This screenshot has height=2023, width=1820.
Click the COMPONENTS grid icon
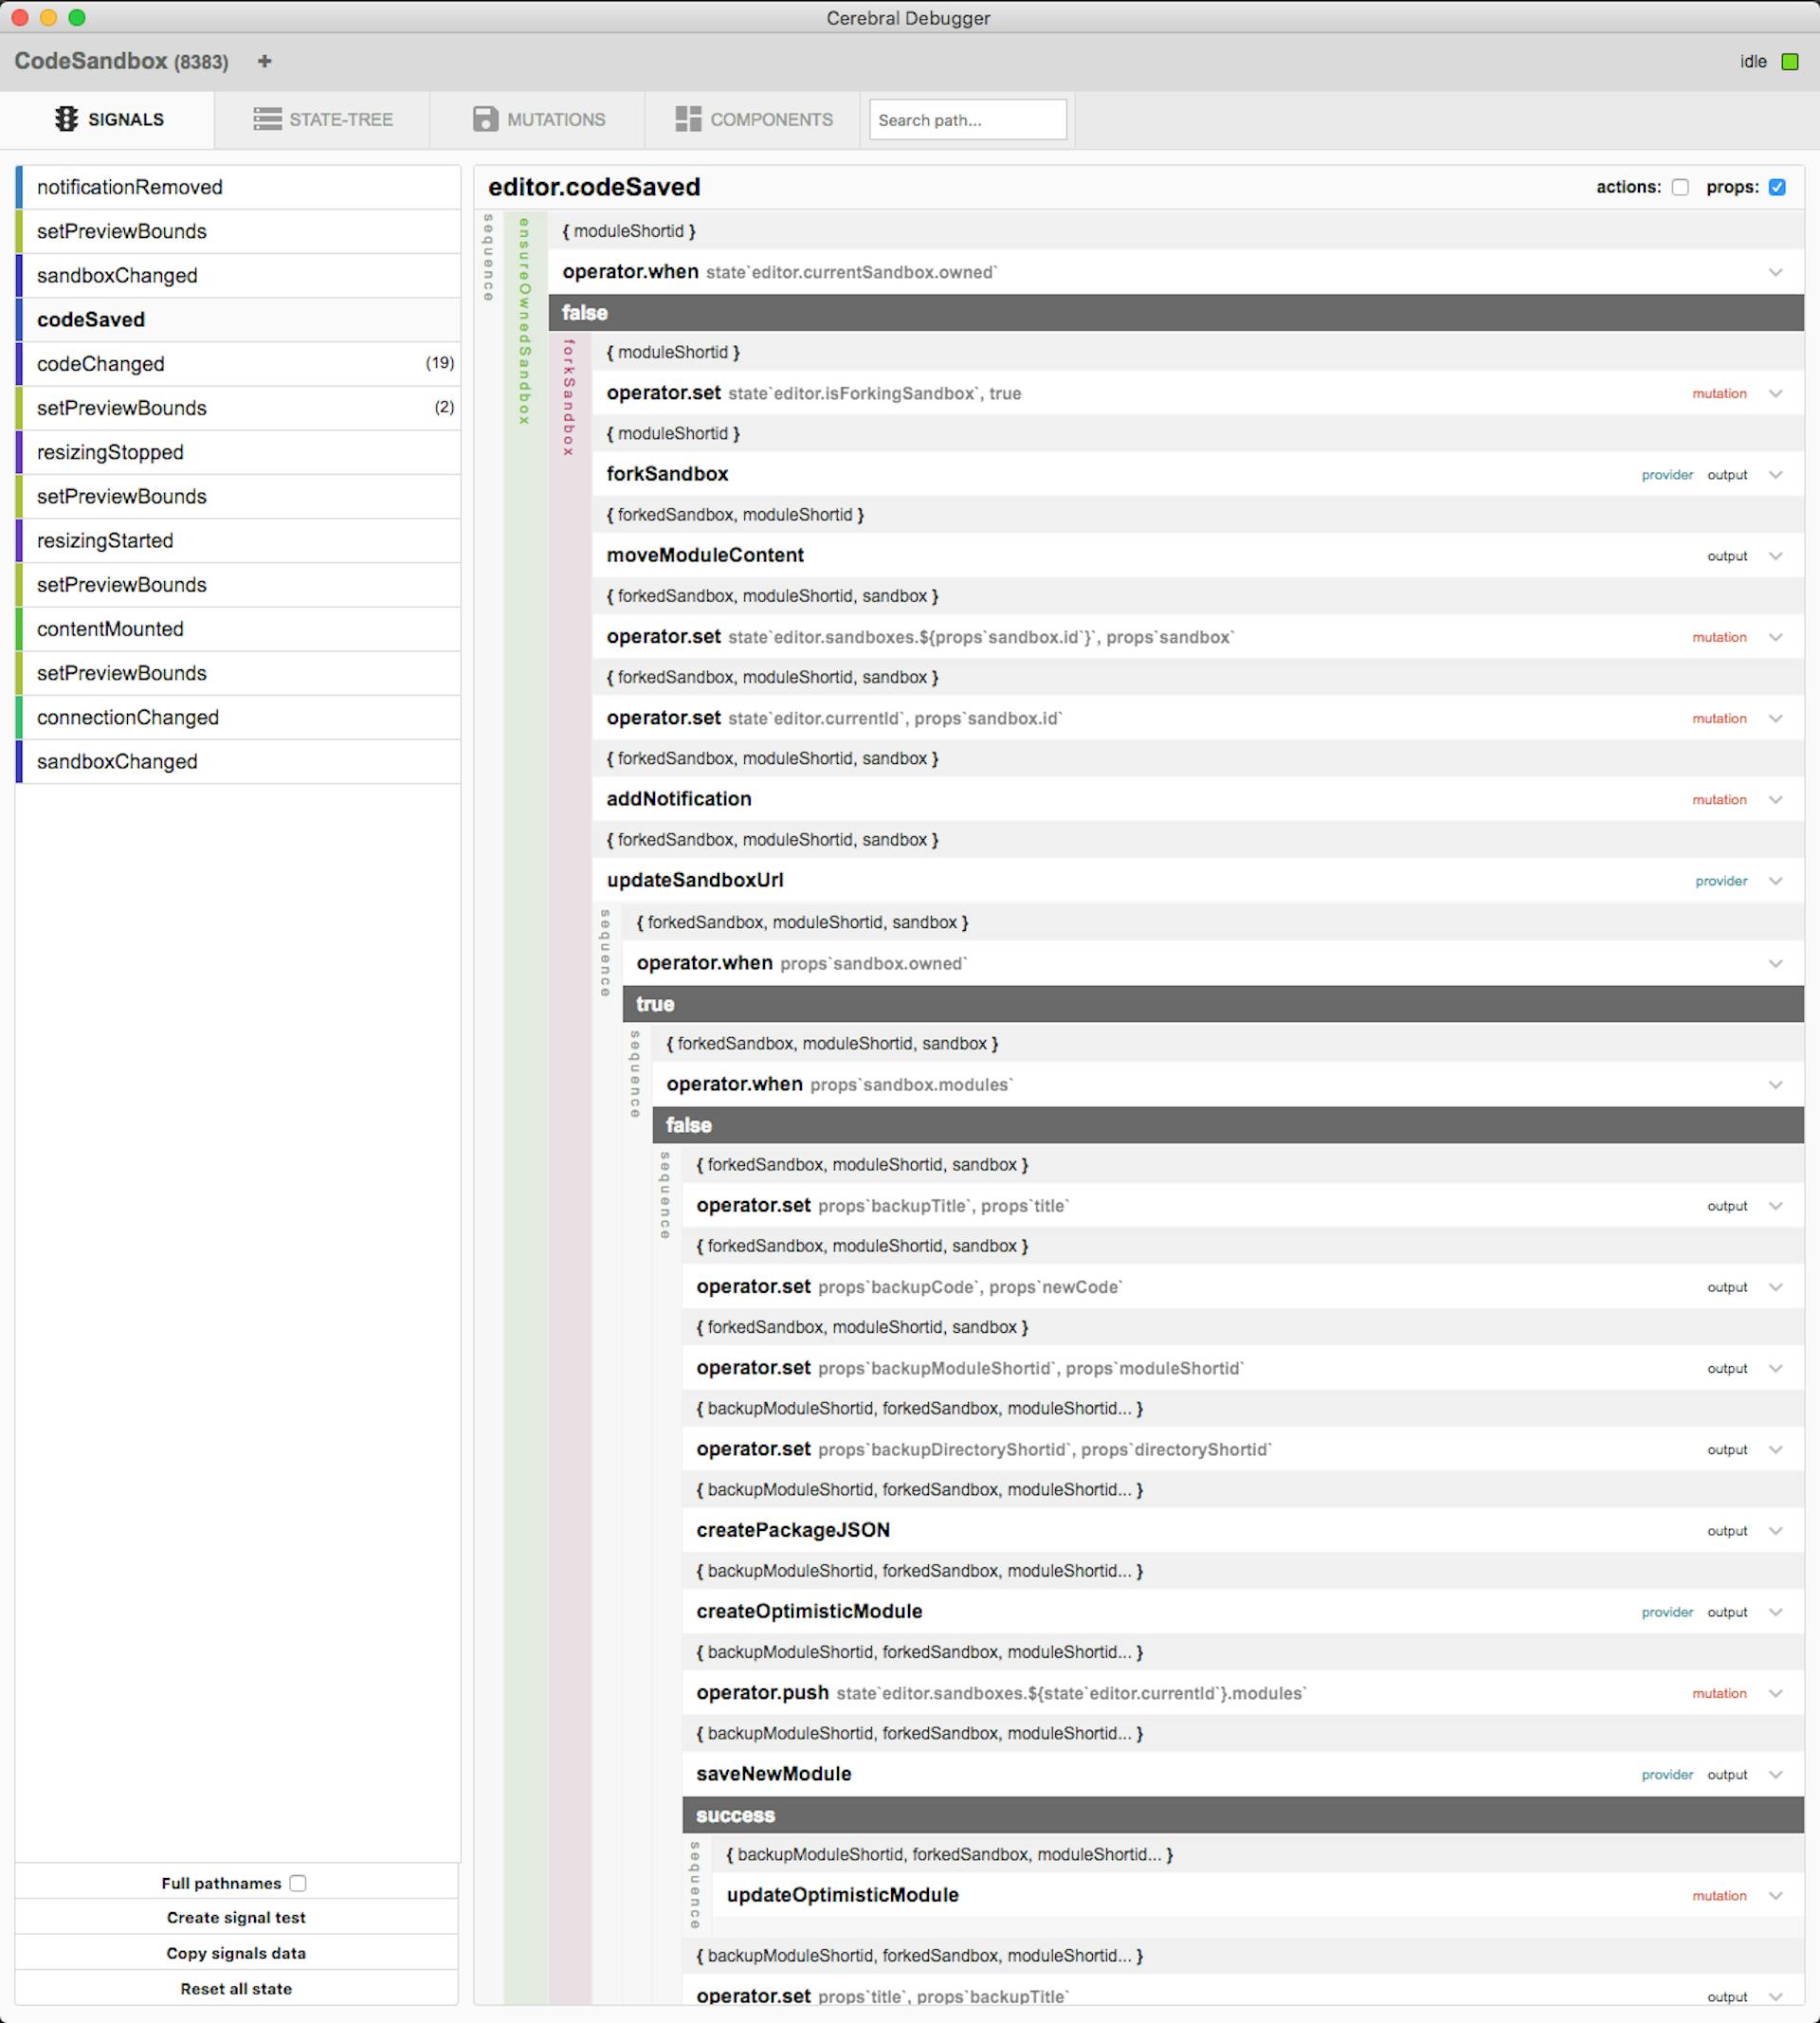coord(688,119)
